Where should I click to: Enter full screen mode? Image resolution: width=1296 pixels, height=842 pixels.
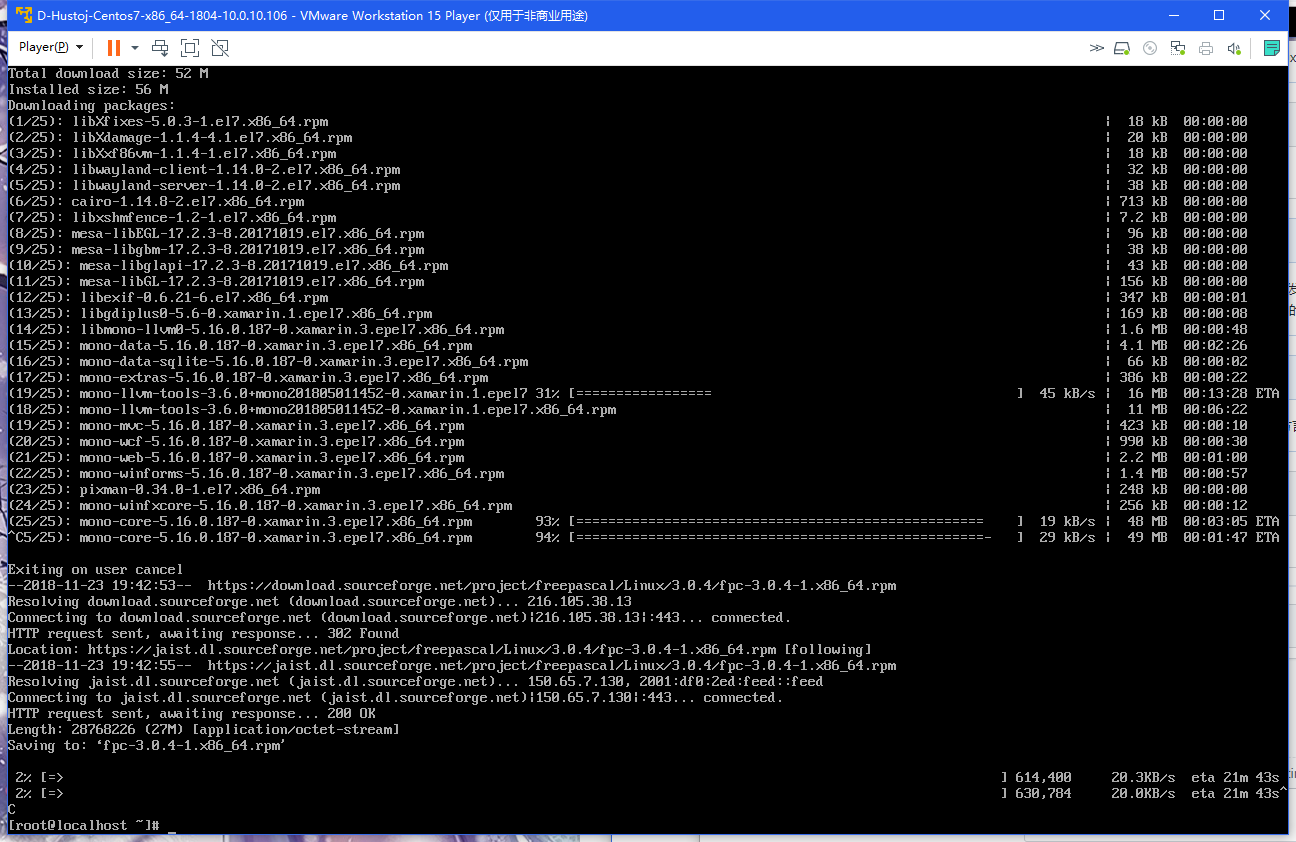[190, 47]
